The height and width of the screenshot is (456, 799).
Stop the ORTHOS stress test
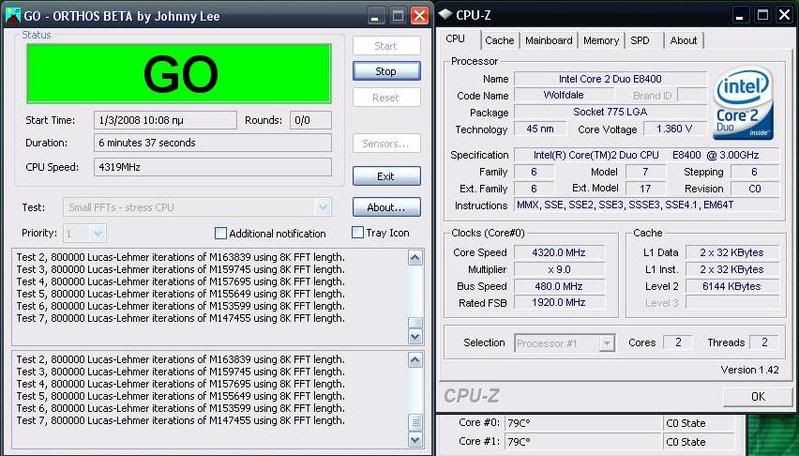point(386,71)
